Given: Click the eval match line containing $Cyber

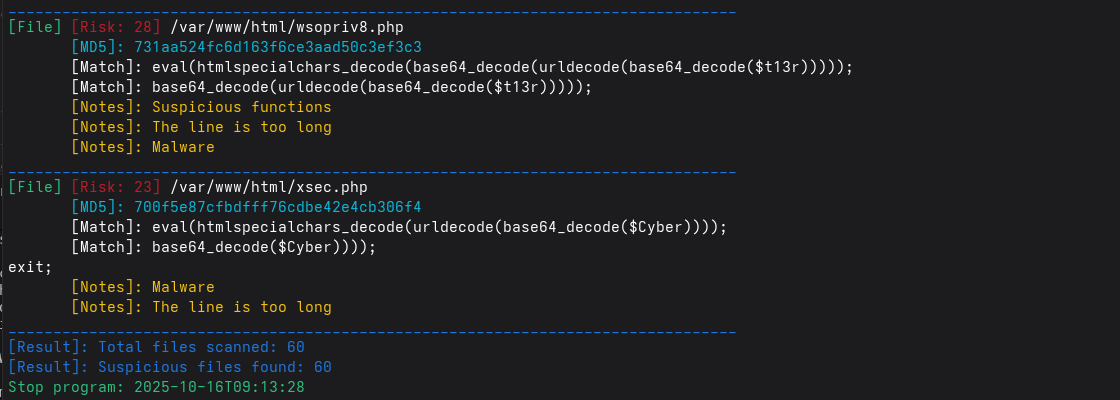Looking at the screenshot, I should (439, 227).
